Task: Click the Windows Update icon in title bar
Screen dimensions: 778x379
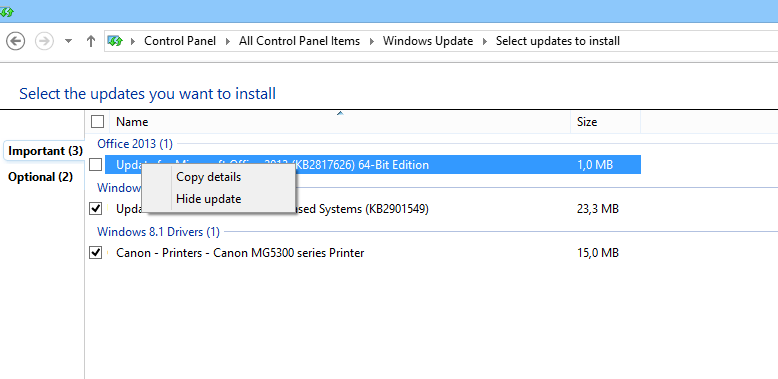Action: point(6,11)
